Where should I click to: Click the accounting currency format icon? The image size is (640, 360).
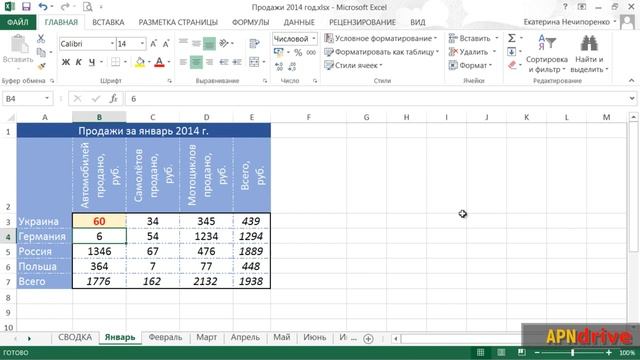(278, 52)
